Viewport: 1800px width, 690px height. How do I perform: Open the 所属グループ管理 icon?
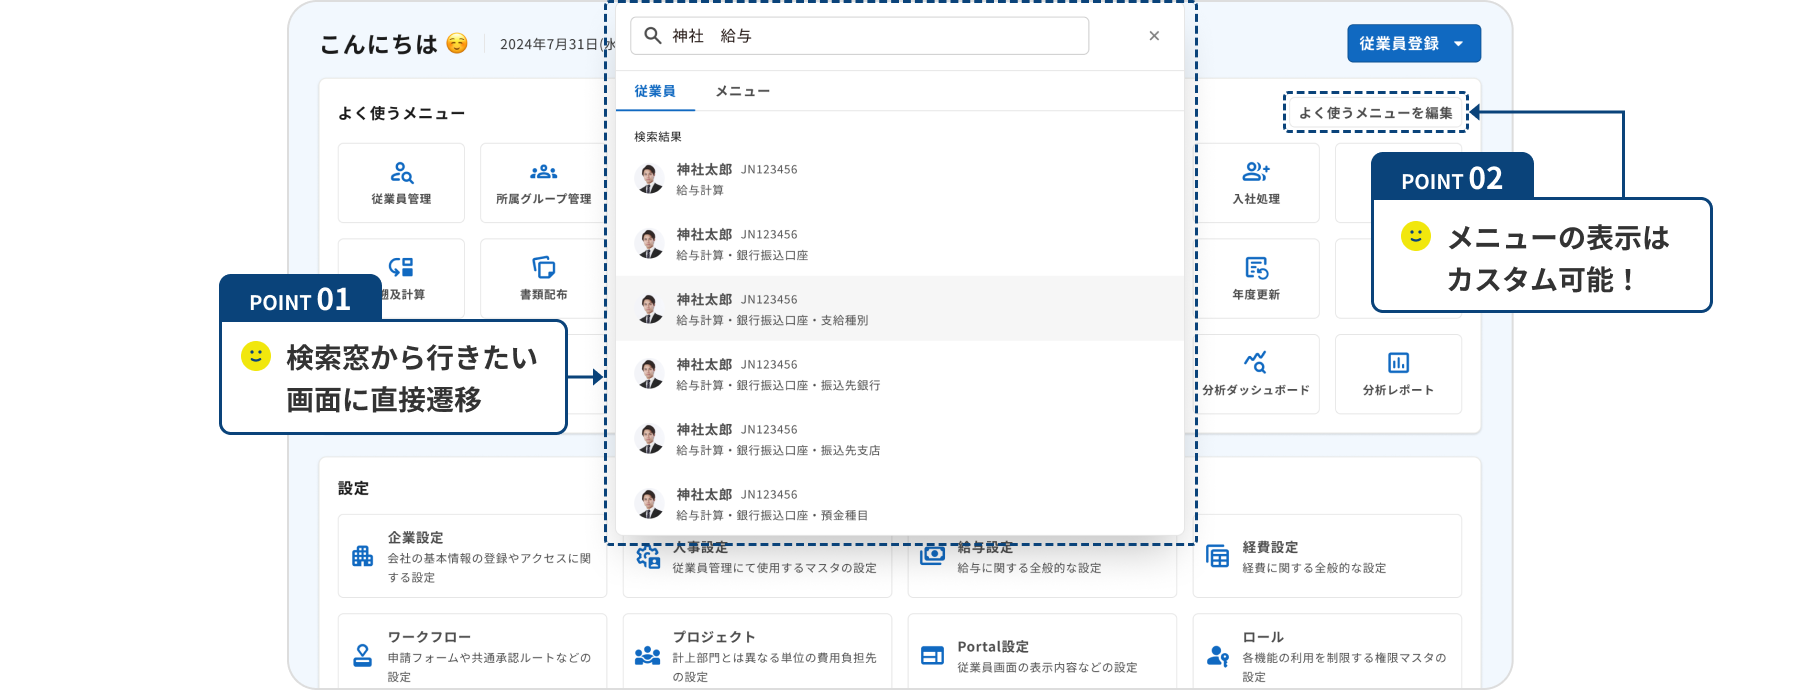[x=543, y=173]
